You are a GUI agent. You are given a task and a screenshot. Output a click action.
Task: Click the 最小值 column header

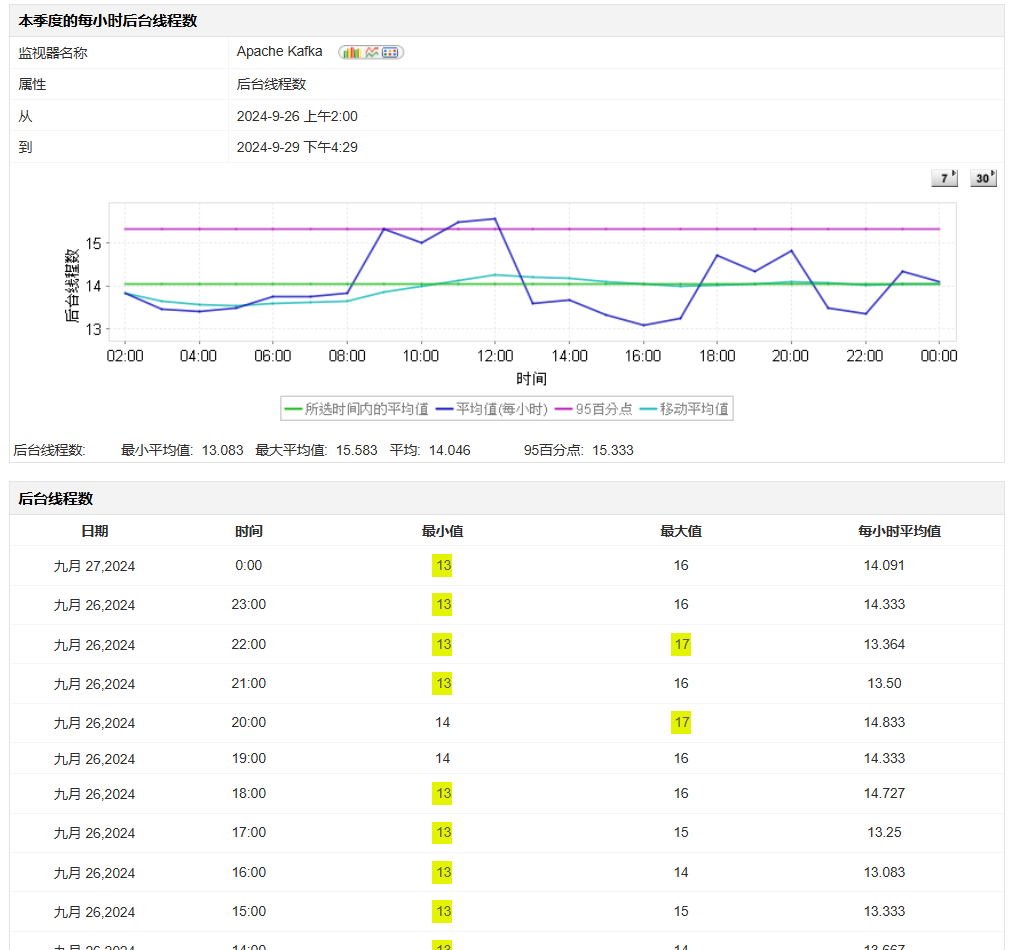tap(443, 531)
